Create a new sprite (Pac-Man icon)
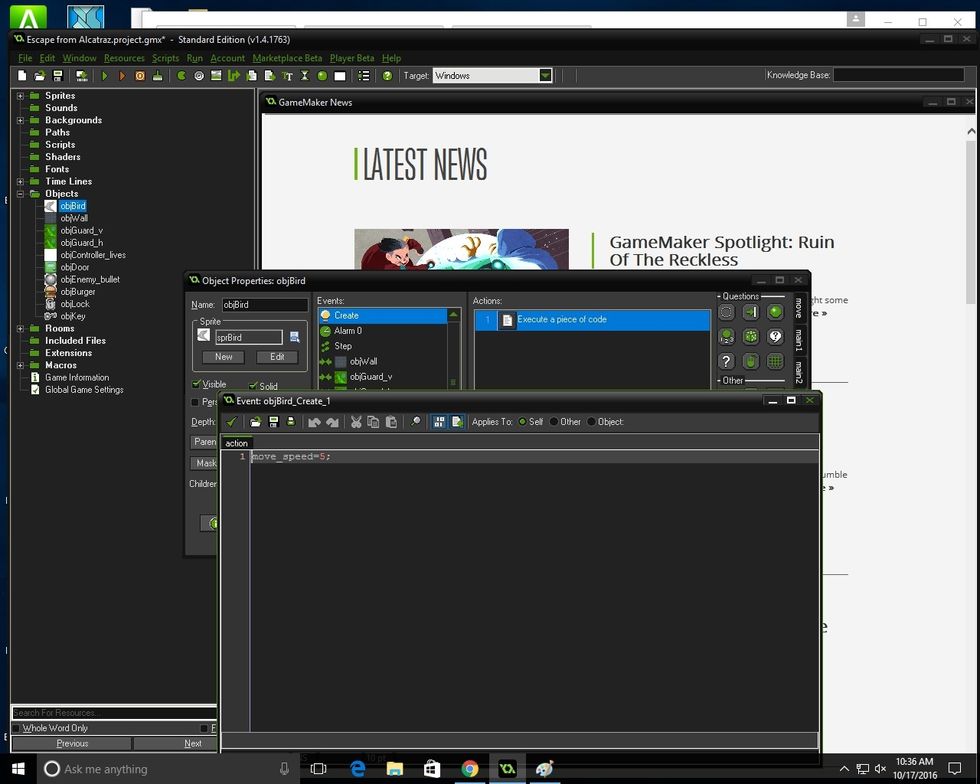 click(x=181, y=76)
